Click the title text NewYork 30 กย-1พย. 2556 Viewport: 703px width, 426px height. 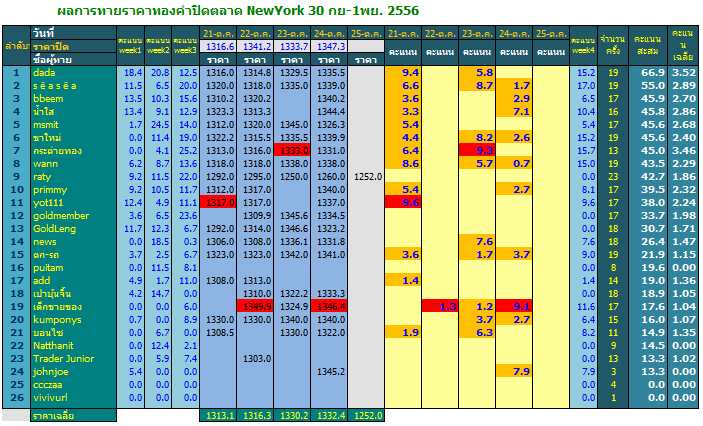pos(333,10)
